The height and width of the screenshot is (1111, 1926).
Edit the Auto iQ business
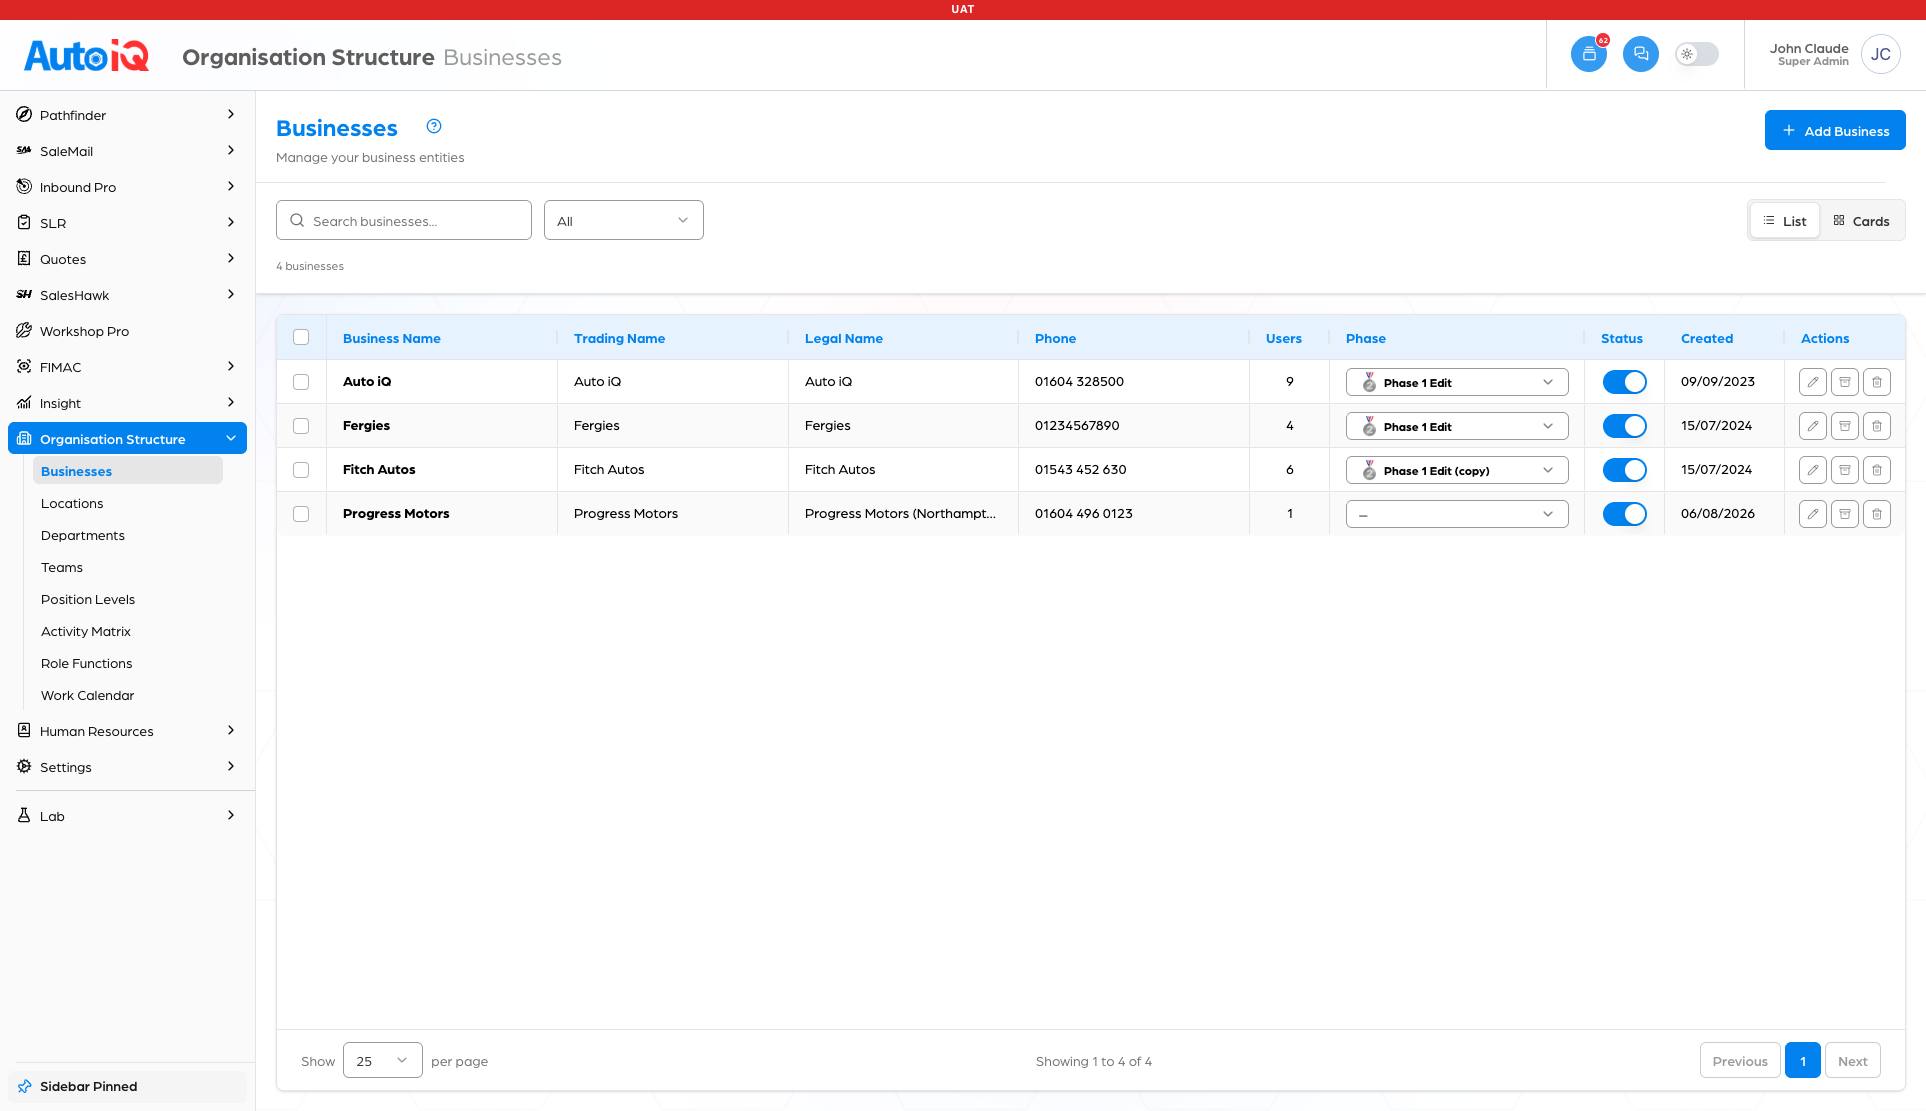coord(1812,382)
